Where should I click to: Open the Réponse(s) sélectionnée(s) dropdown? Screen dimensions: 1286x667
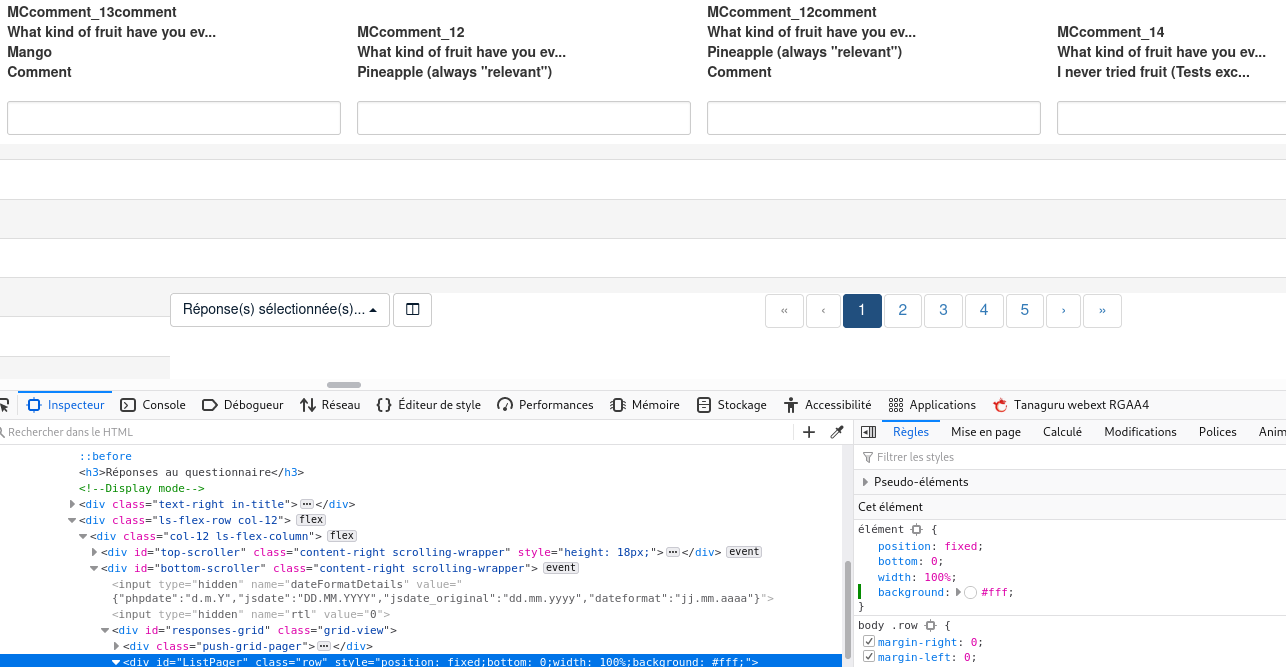[x=280, y=310]
